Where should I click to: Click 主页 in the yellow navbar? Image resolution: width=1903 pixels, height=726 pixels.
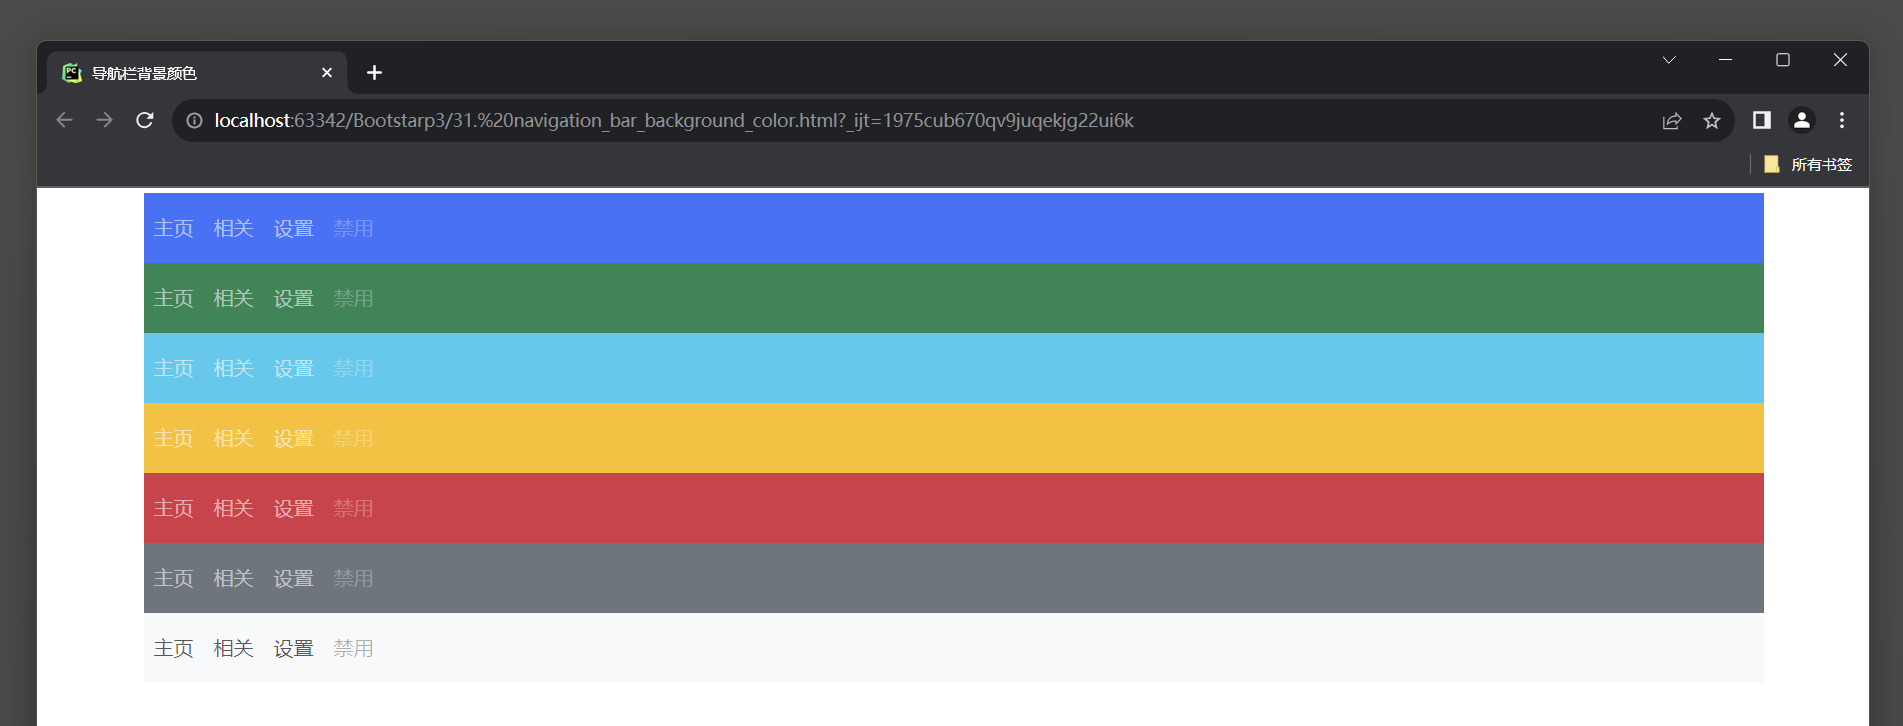pyautogui.click(x=174, y=439)
